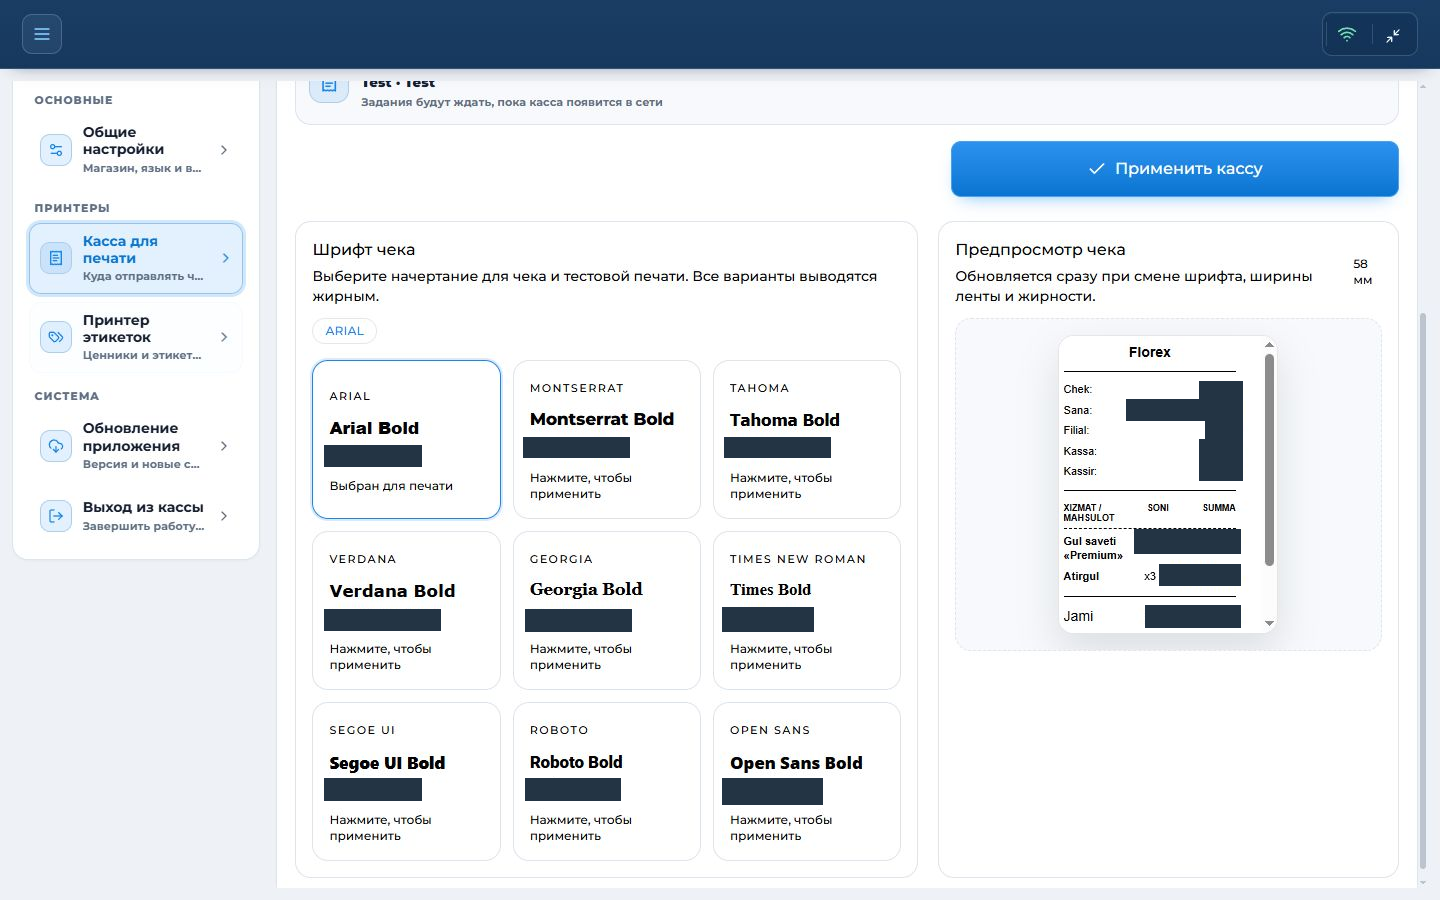Click the tag icon beside Принтер этикеток
This screenshot has height=900, width=1440.
[x=56, y=337]
